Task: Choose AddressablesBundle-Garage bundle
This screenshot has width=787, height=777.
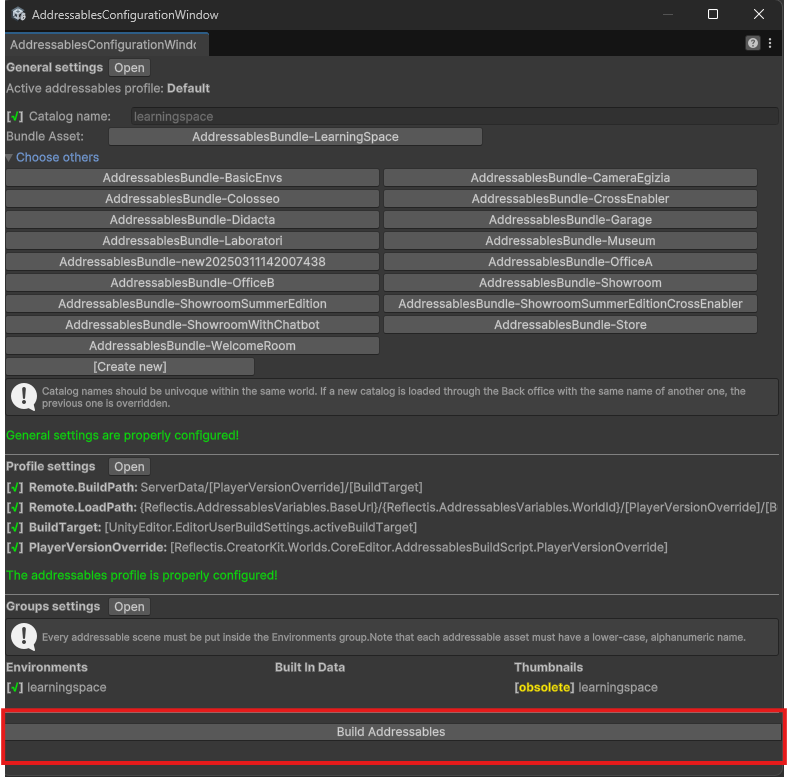Action: pyautogui.click(x=570, y=220)
